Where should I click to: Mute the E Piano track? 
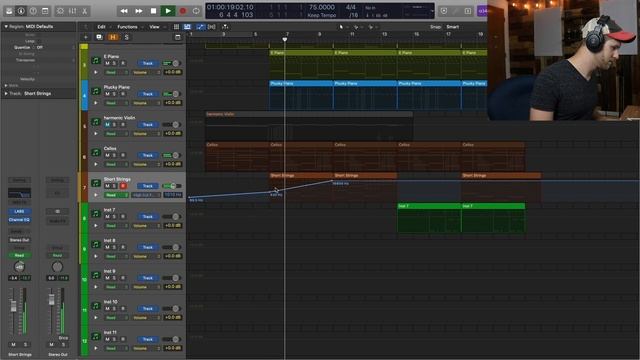(x=107, y=63)
